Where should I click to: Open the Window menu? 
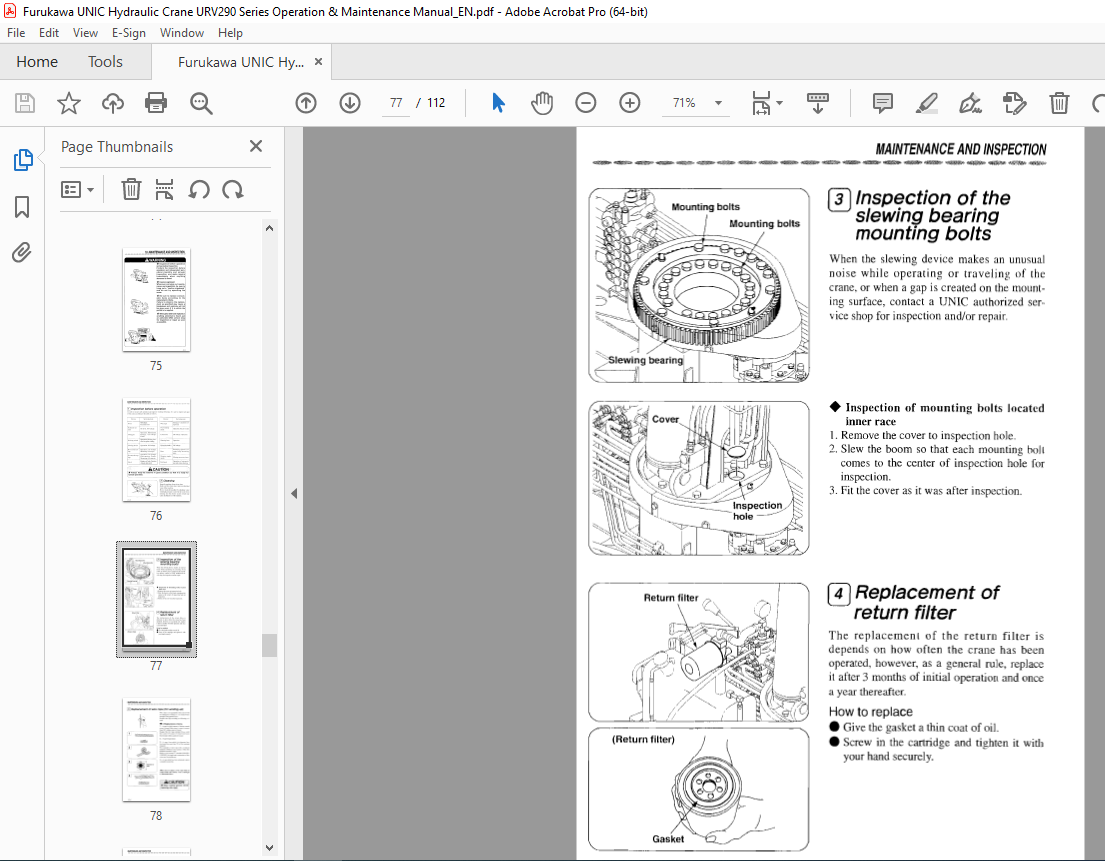click(182, 32)
